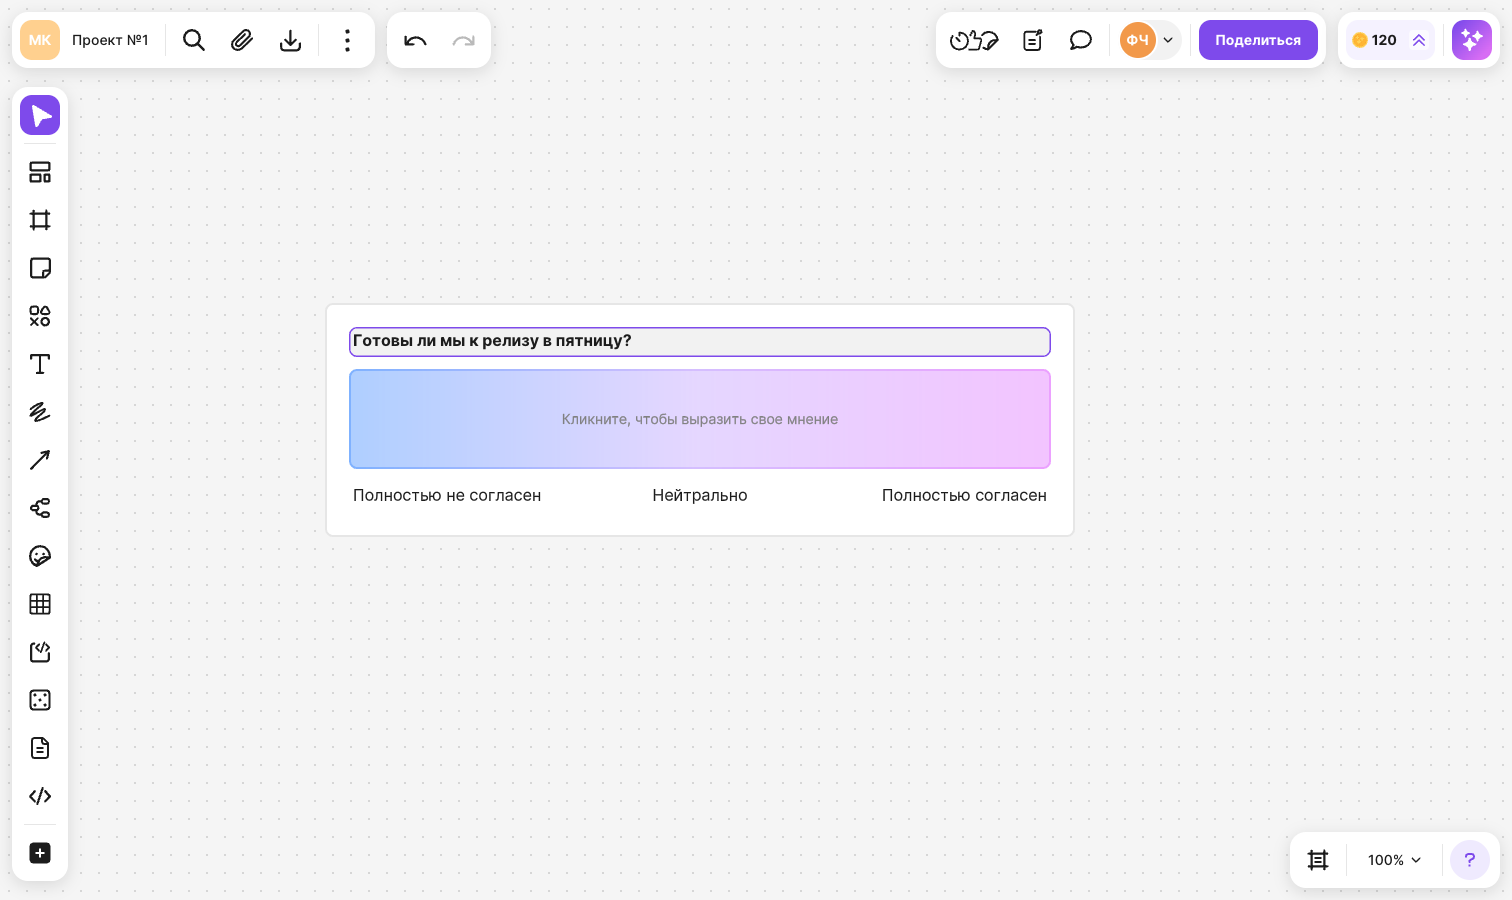Select the text tool
Screen dimensions: 1512x900
click(x=40, y=364)
